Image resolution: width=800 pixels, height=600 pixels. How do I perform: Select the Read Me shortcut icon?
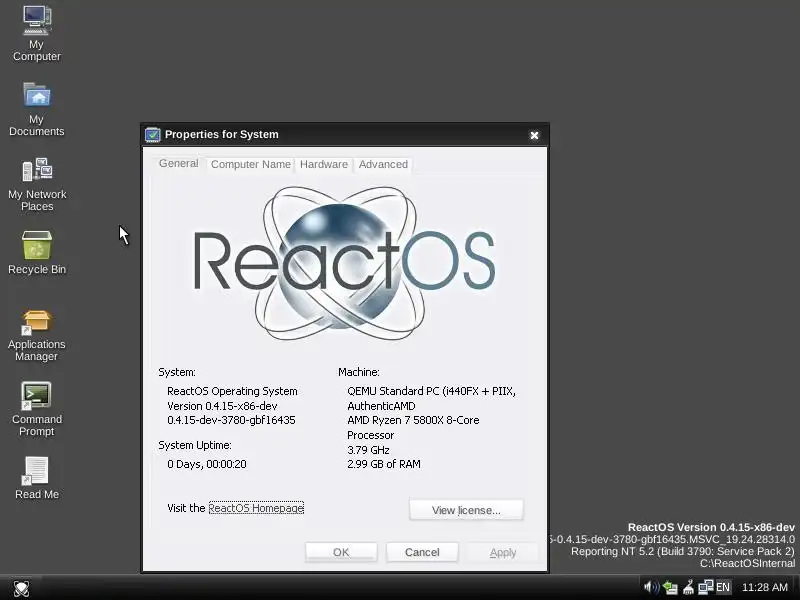pos(37,478)
